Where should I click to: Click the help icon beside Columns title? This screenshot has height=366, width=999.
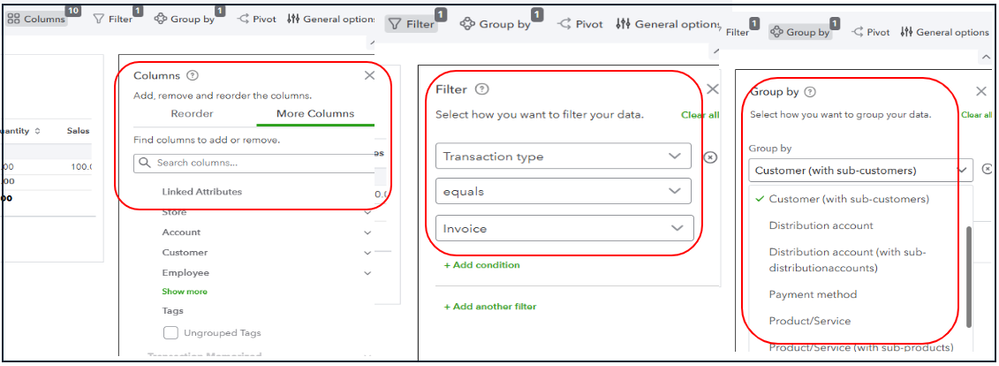coord(192,75)
